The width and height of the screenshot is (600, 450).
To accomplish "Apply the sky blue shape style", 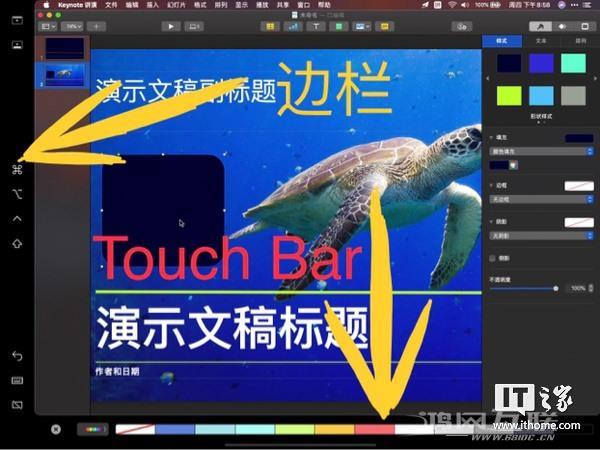I will pos(541,95).
